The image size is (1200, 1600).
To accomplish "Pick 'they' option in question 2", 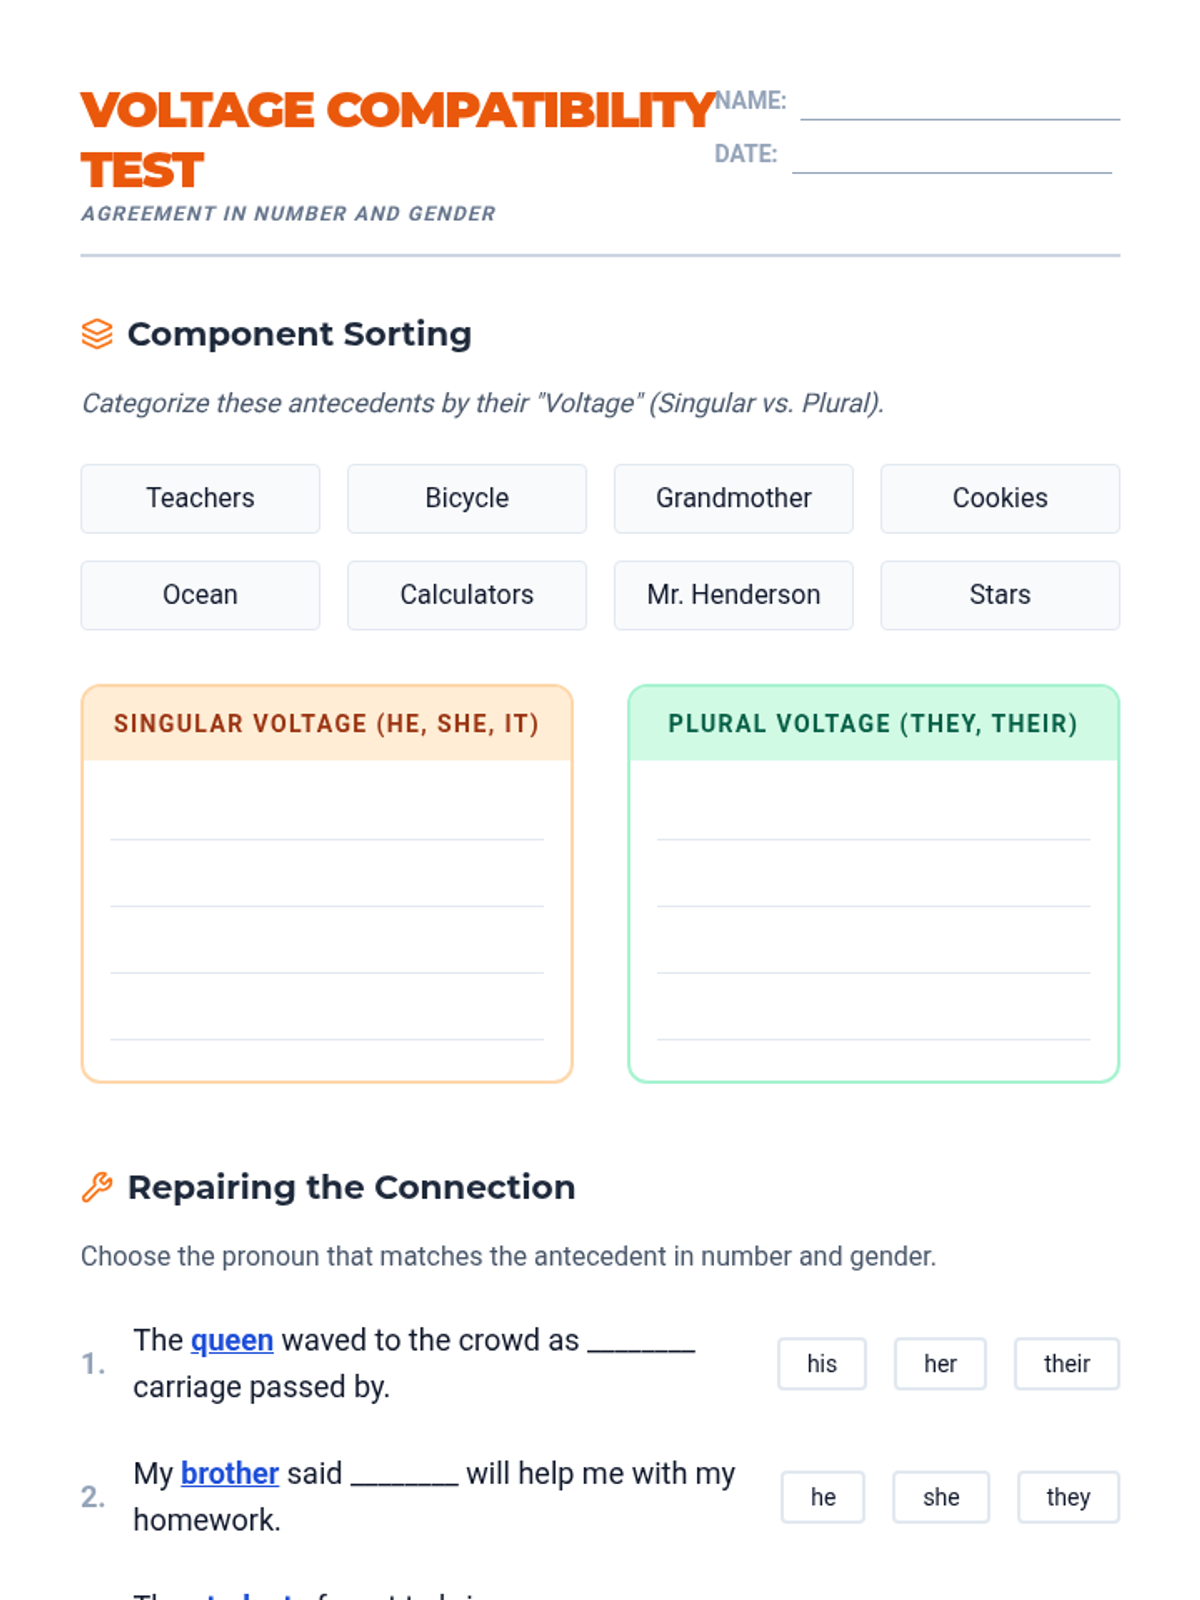I will click(x=1068, y=1497).
